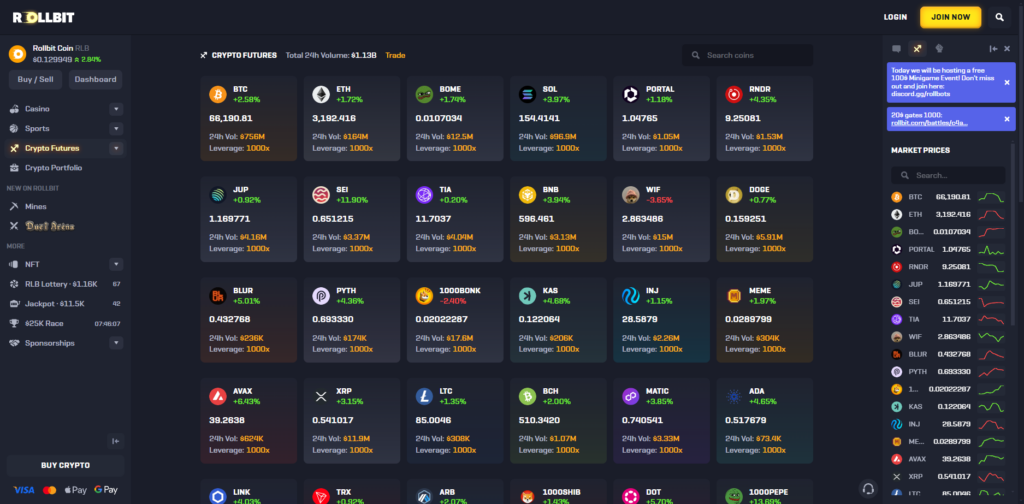Click the 1000BONK coin icon

424,296
